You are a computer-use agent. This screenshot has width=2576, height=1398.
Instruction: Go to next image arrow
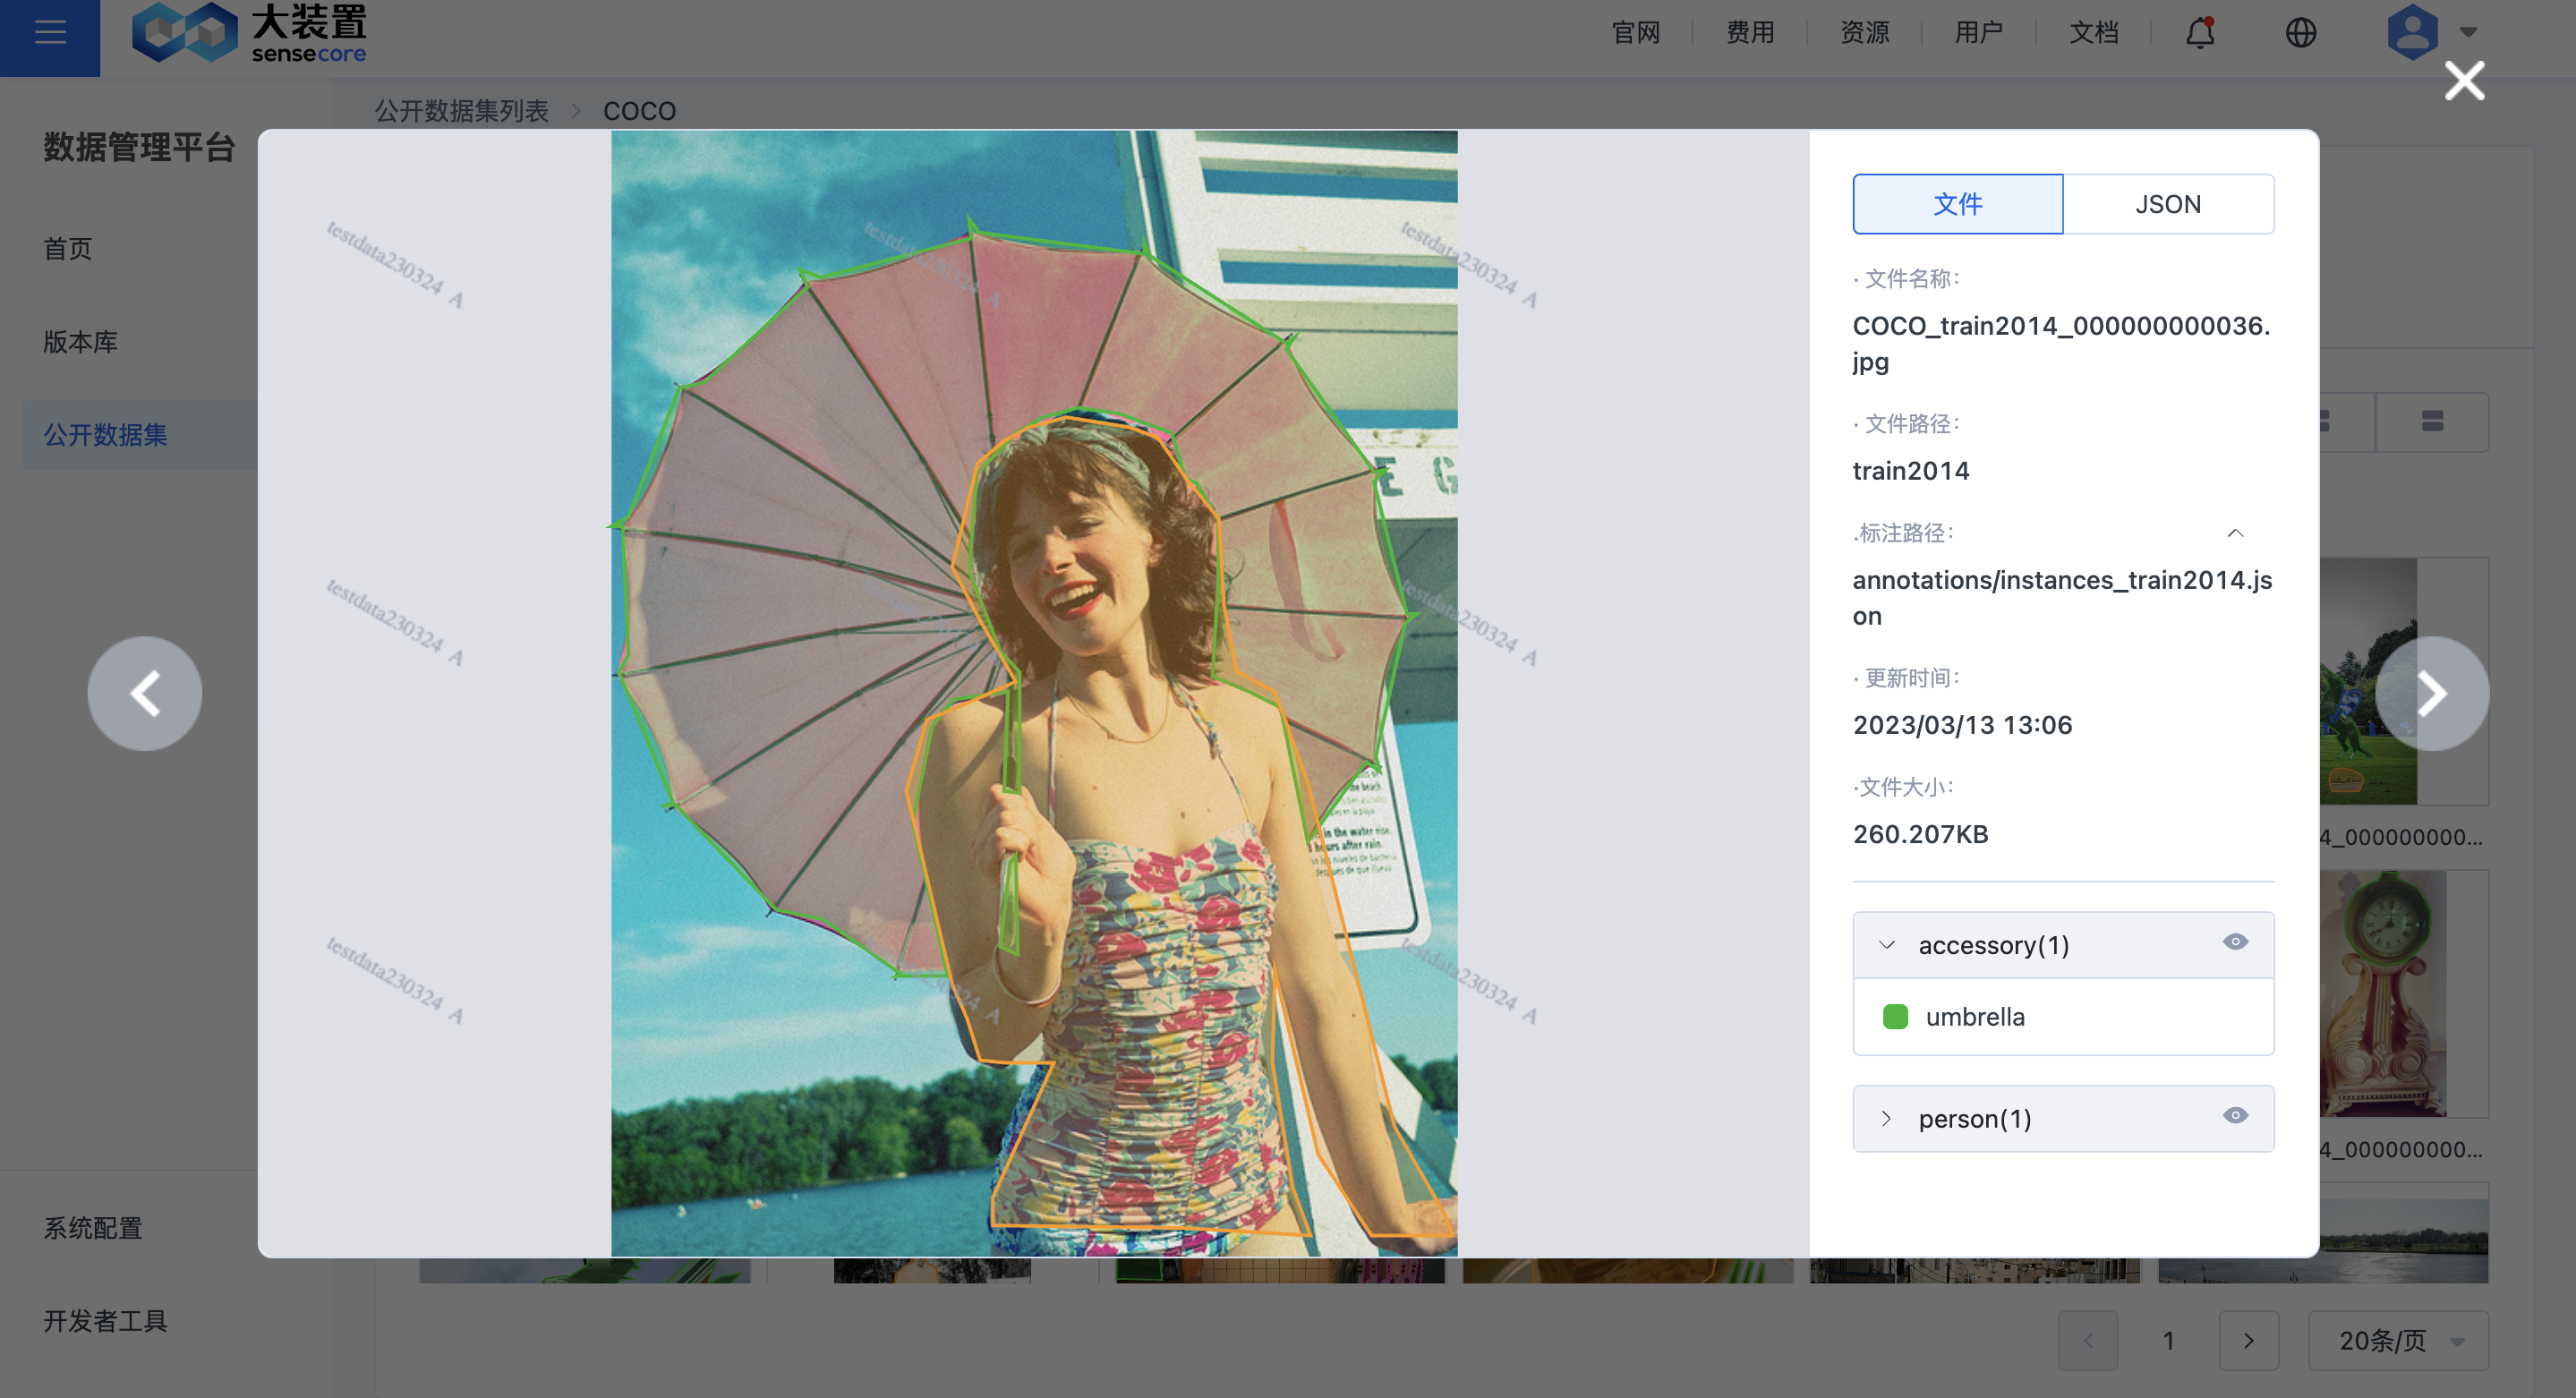click(2431, 693)
